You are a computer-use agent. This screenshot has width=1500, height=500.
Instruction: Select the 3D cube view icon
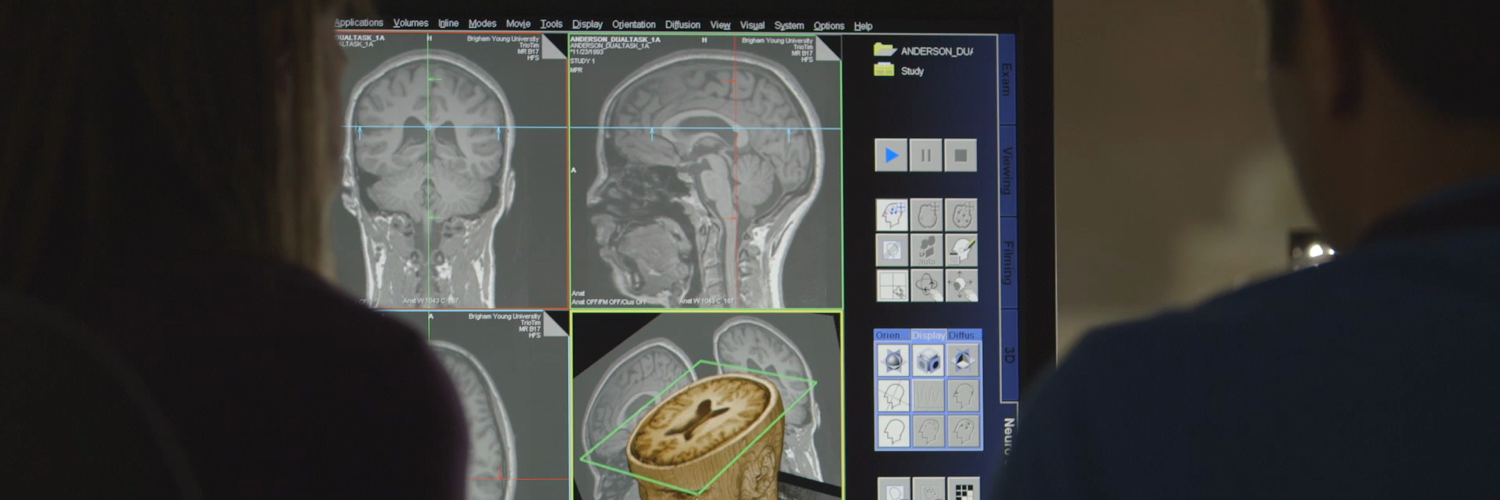pos(928,361)
